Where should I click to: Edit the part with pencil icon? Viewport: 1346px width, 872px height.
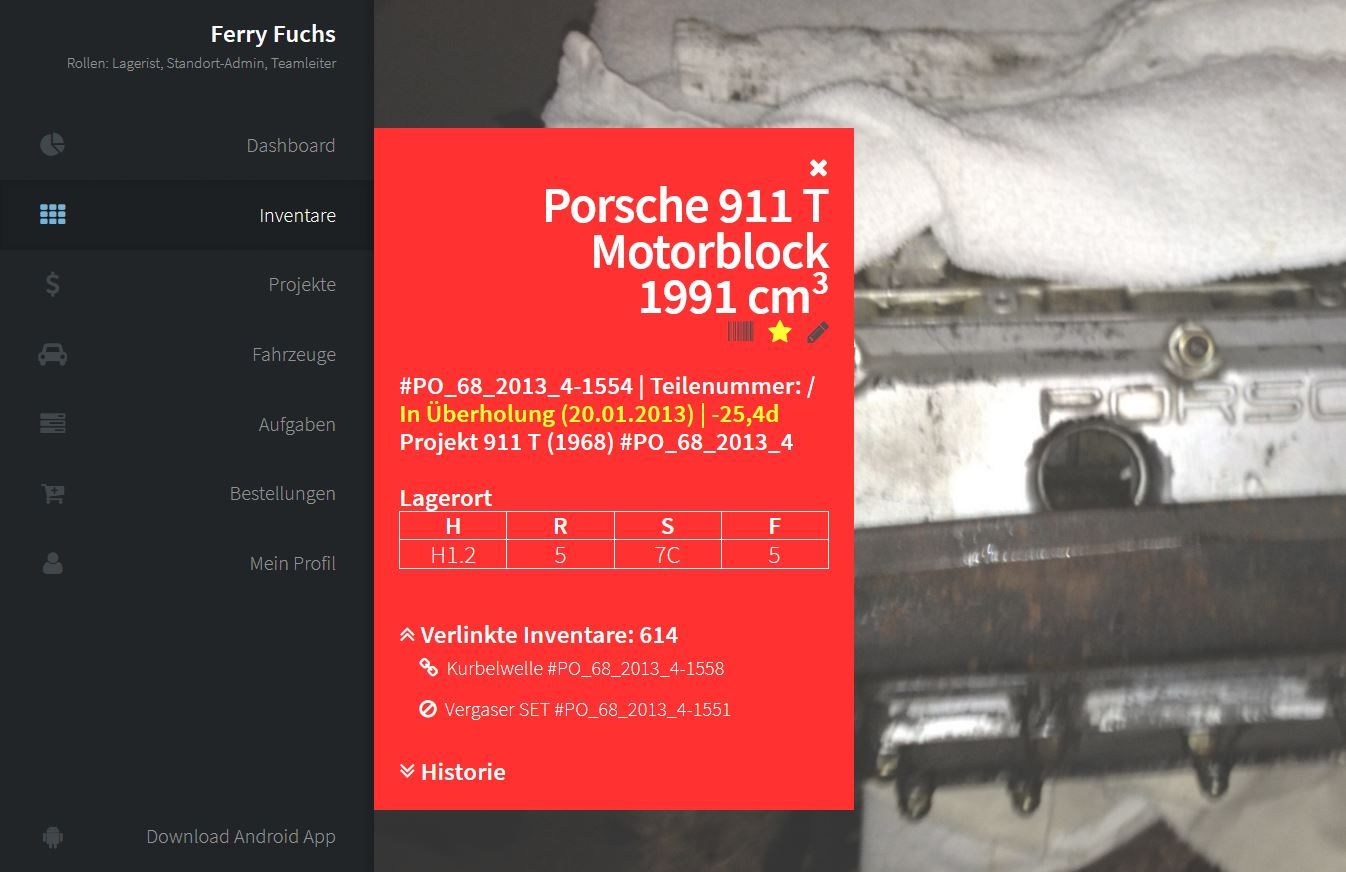tap(818, 332)
